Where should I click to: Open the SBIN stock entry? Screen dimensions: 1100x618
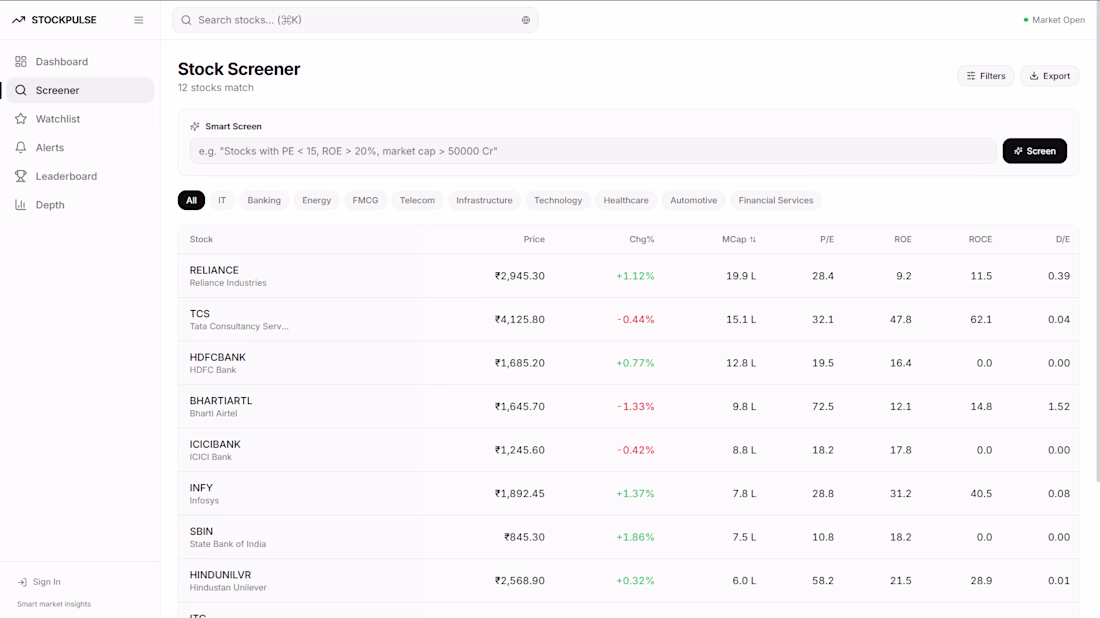click(629, 537)
